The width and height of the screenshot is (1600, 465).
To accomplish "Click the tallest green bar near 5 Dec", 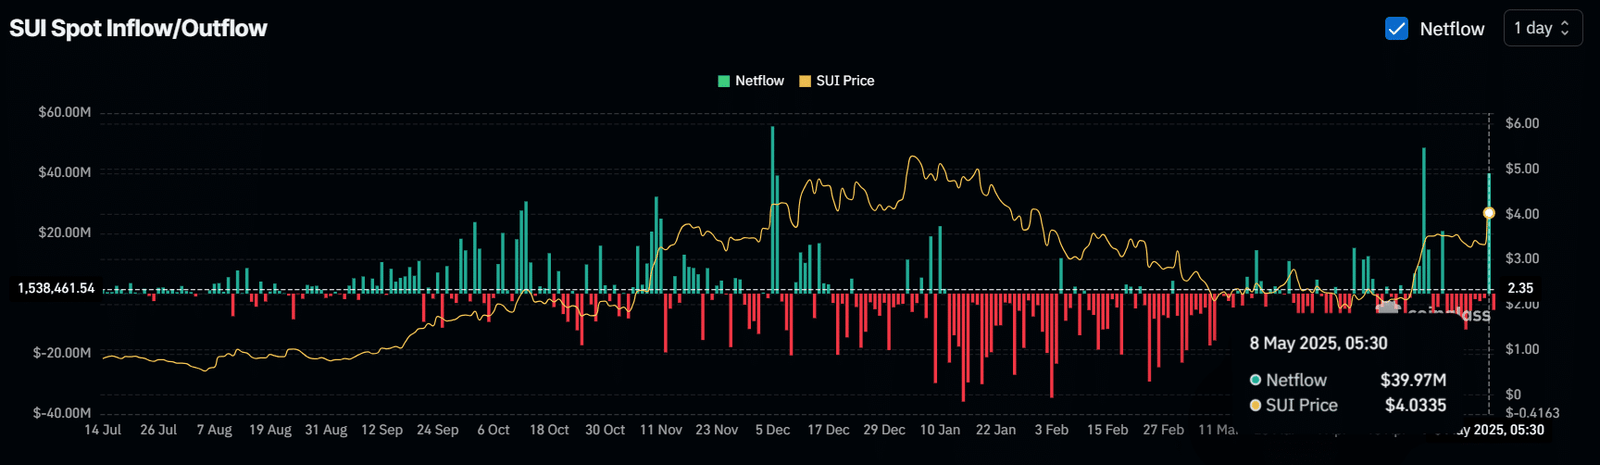I will coord(772,209).
